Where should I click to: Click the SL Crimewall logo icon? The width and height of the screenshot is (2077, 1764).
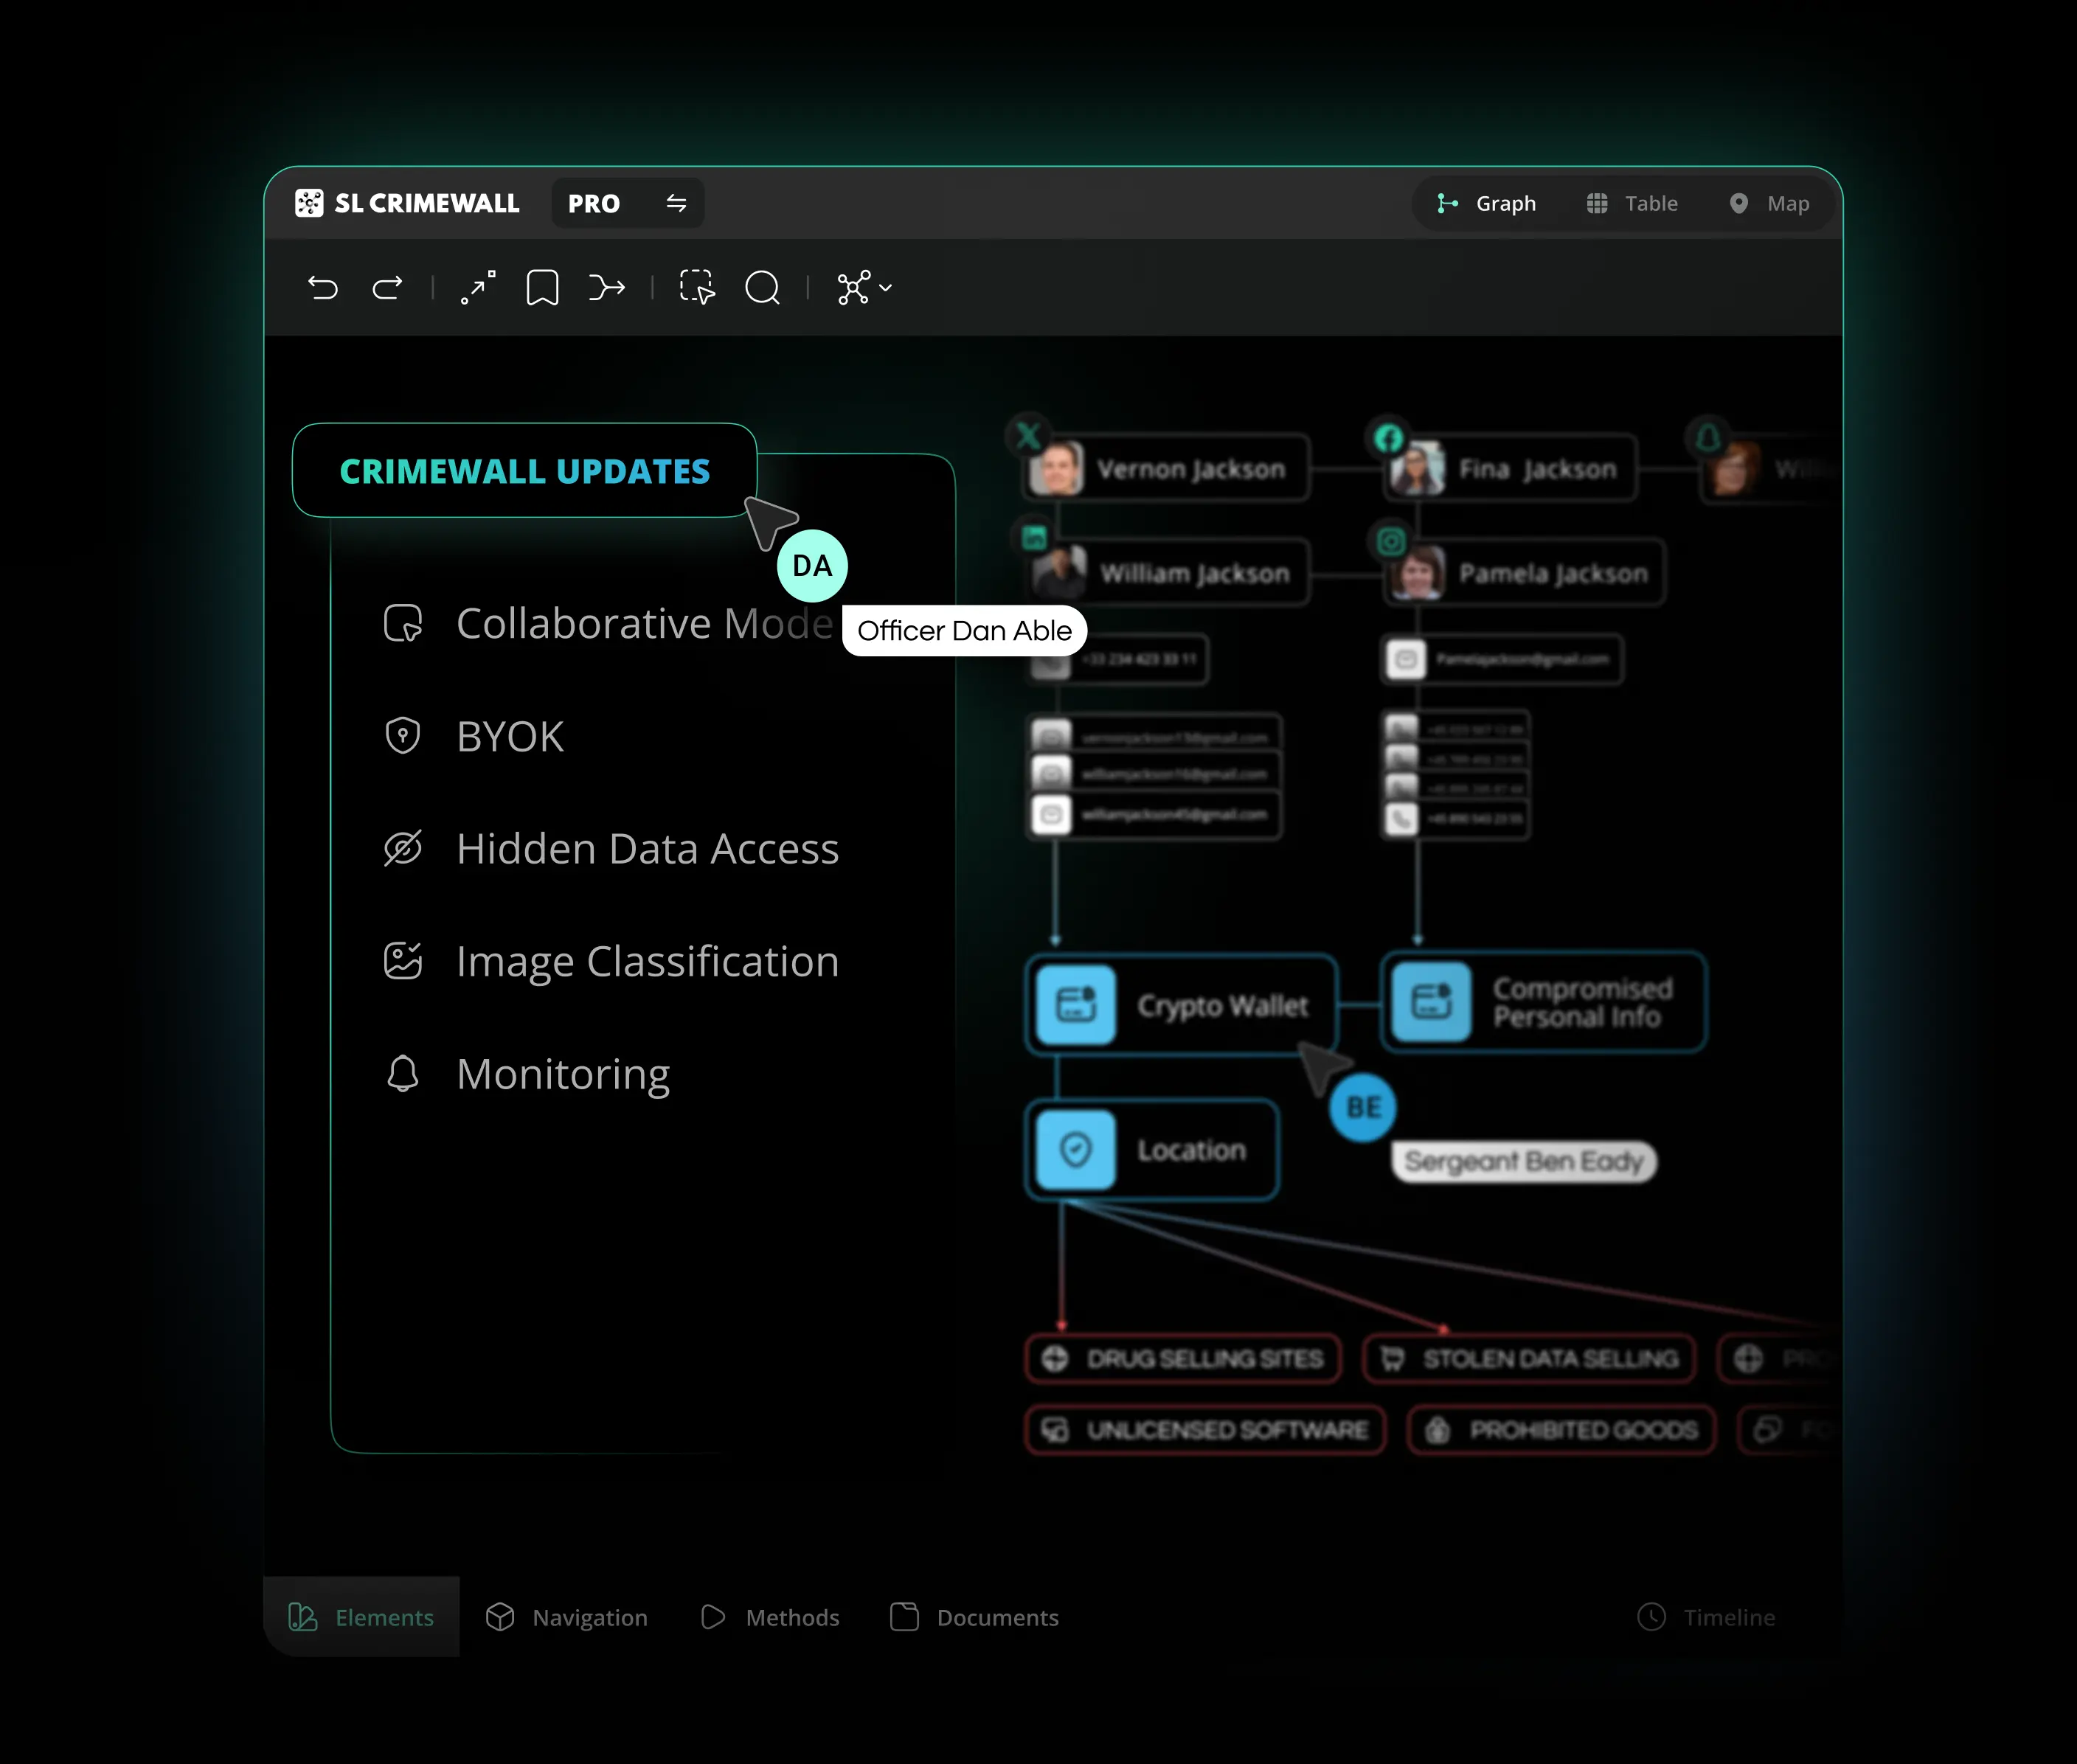pyautogui.click(x=309, y=203)
